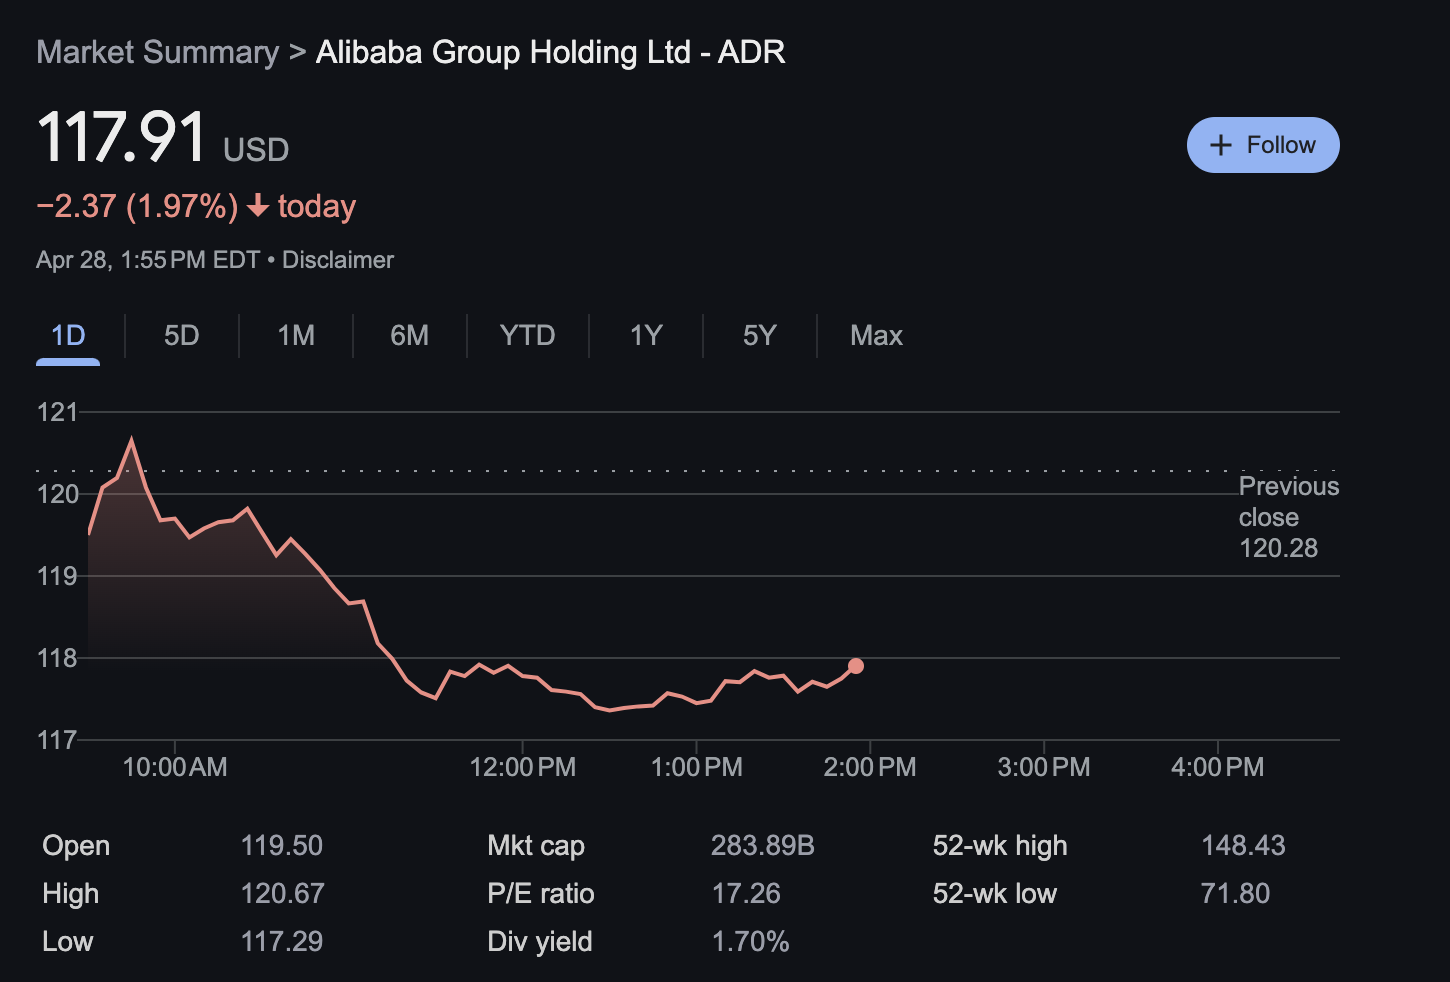
Task: Select the 5Y time range tab
Action: [760, 335]
